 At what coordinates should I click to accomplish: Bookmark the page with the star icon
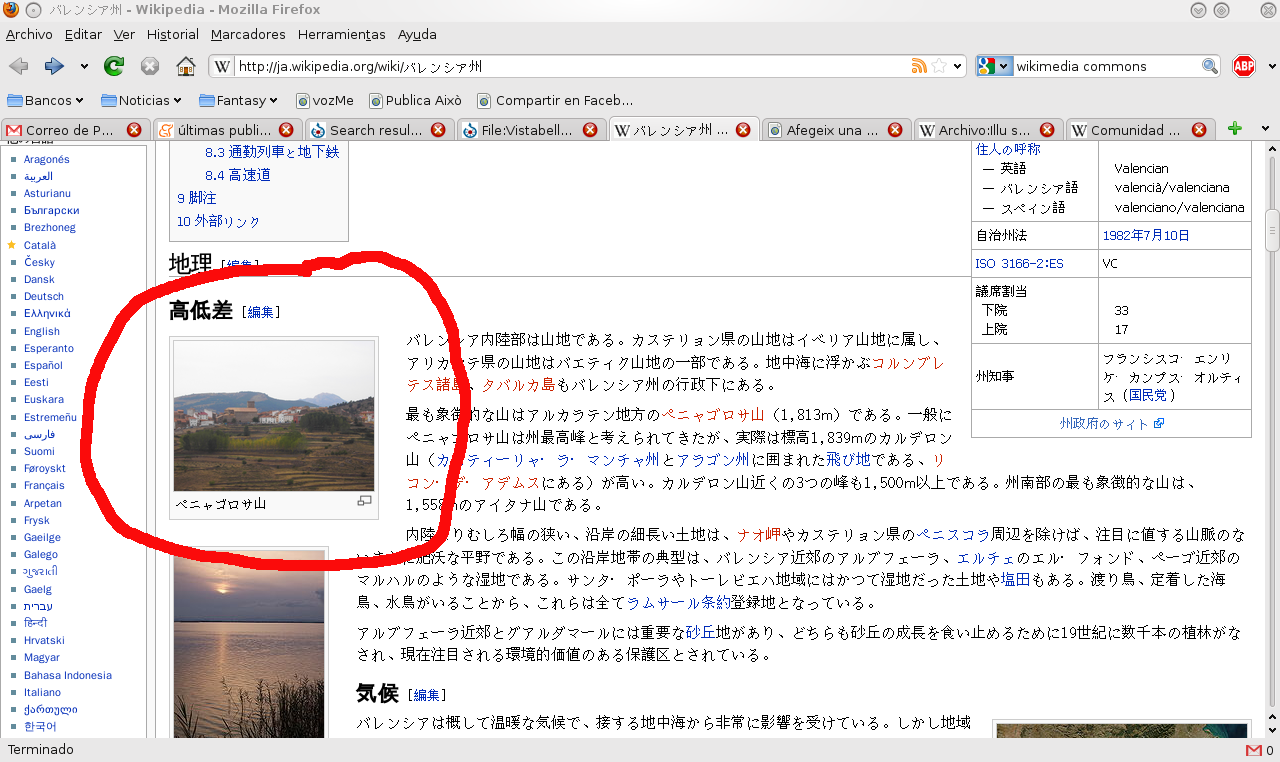[x=939, y=66]
